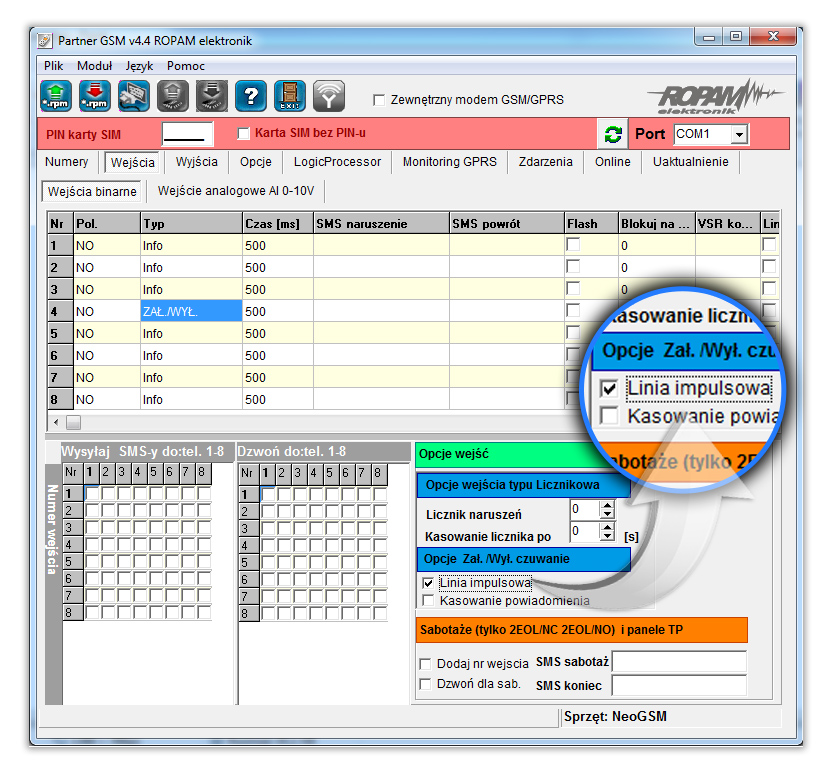Click the green refresh ports icon

click(x=612, y=134)
